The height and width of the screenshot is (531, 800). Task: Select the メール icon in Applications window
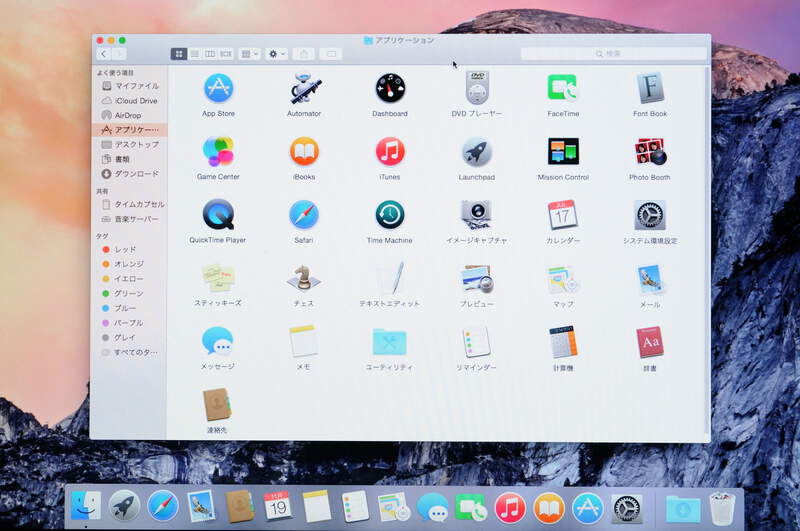tap(650, 279)
